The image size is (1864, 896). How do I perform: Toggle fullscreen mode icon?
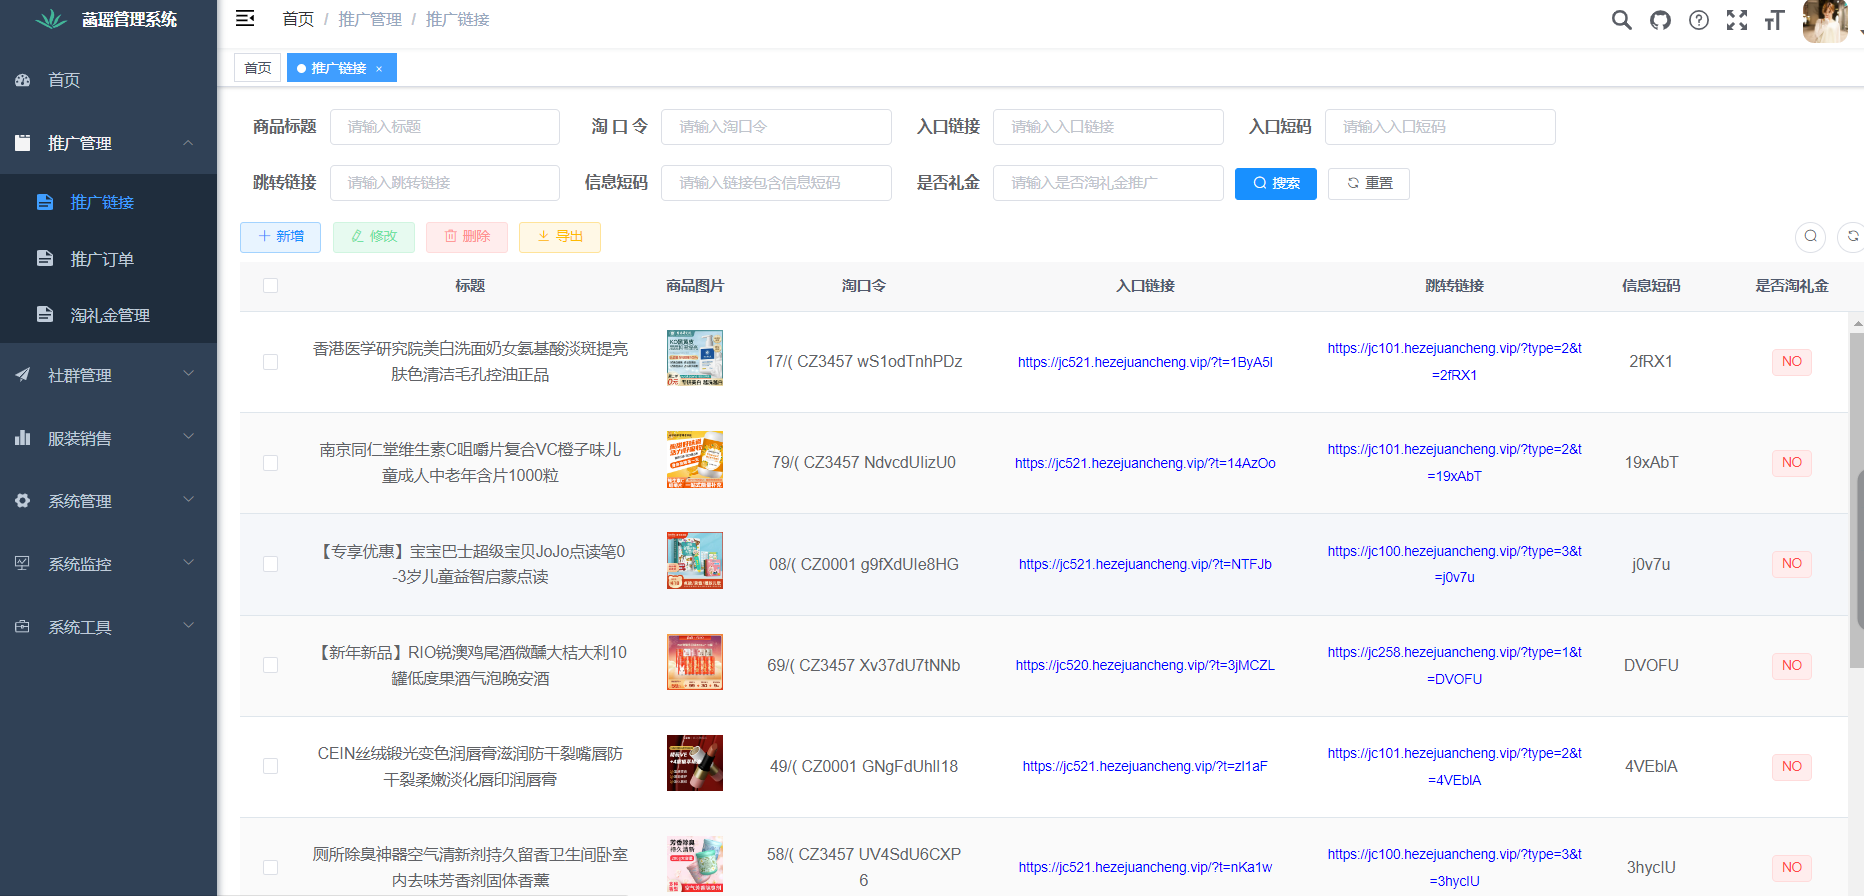[x=1737, y=20]
